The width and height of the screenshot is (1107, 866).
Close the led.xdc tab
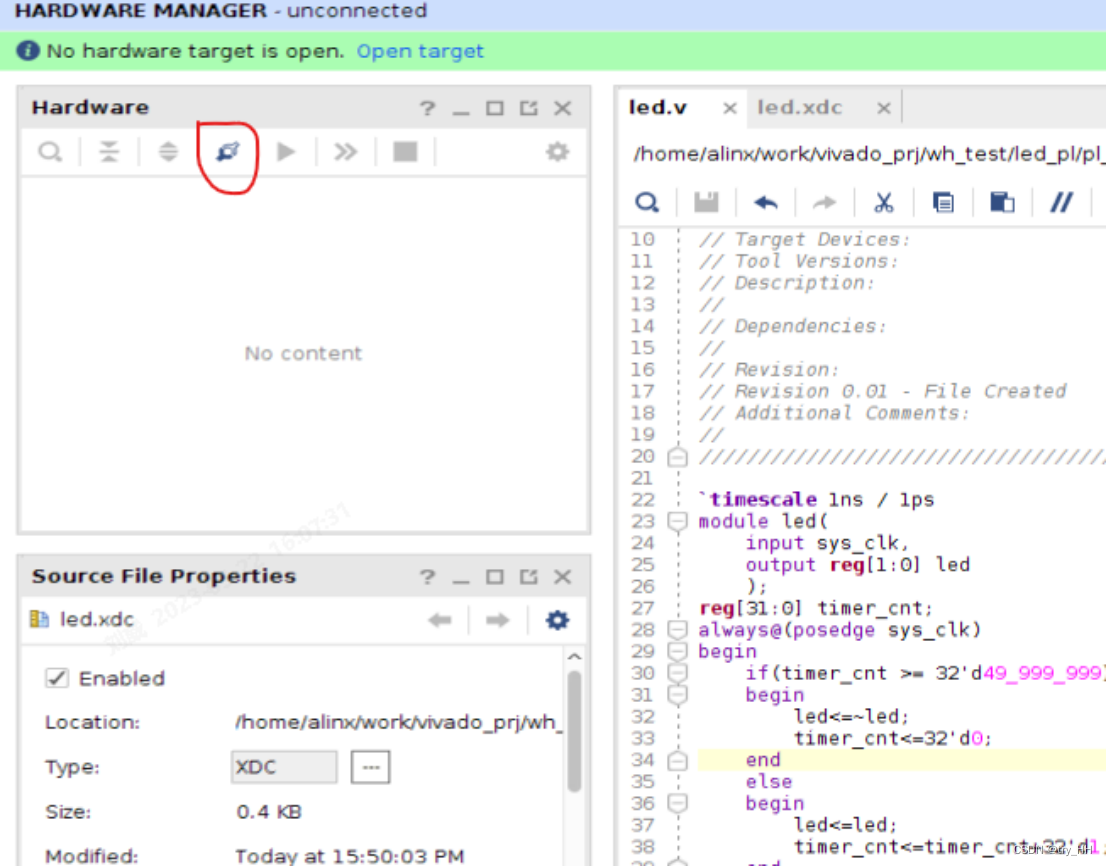click(883, 108)
